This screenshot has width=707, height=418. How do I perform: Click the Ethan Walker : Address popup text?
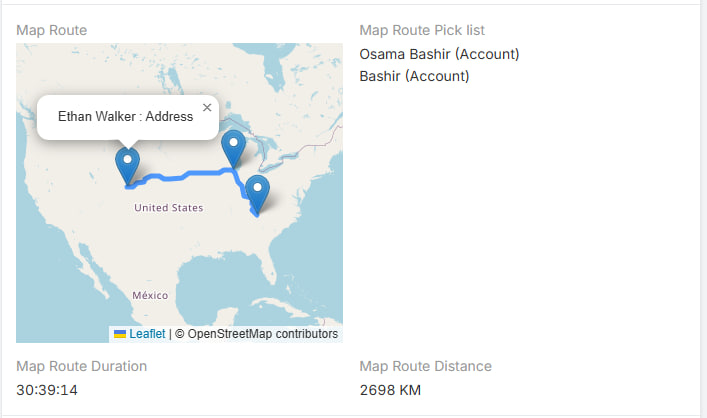125,116
